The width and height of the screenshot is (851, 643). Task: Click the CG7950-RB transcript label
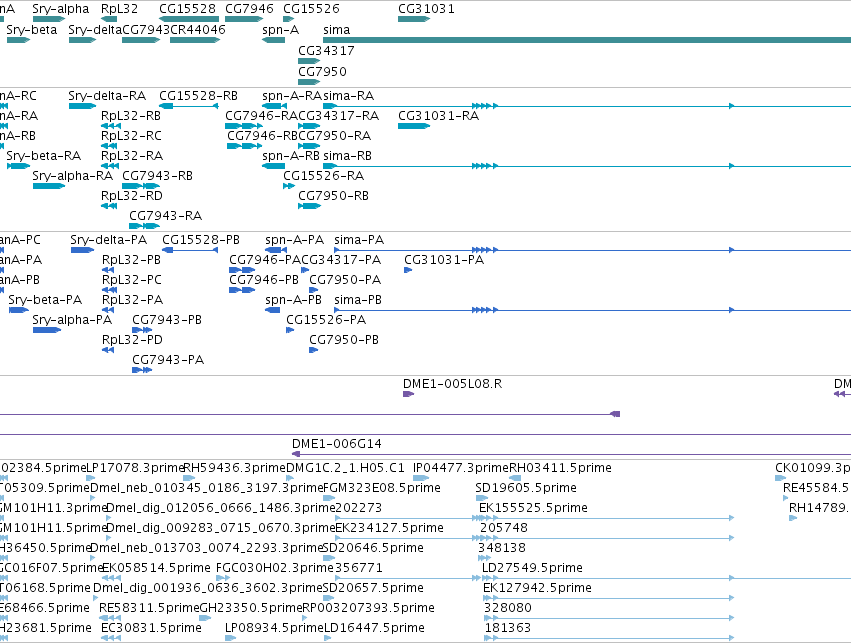[x=333, y=196]
